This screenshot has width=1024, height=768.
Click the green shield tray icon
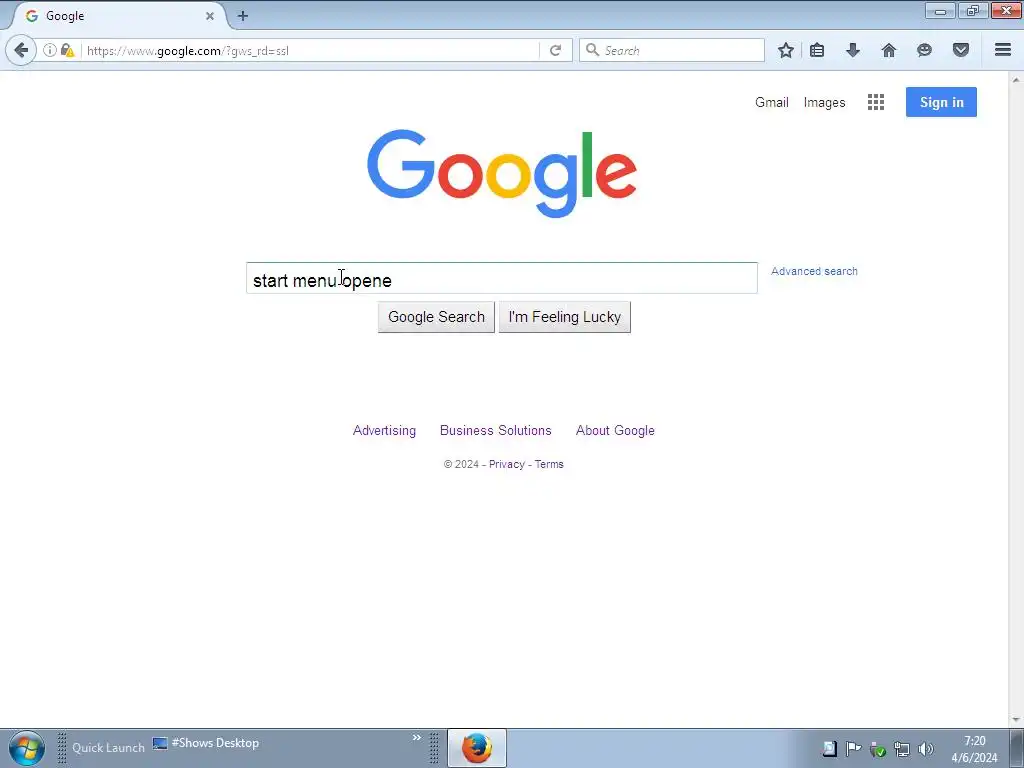[x=878, y=748]
